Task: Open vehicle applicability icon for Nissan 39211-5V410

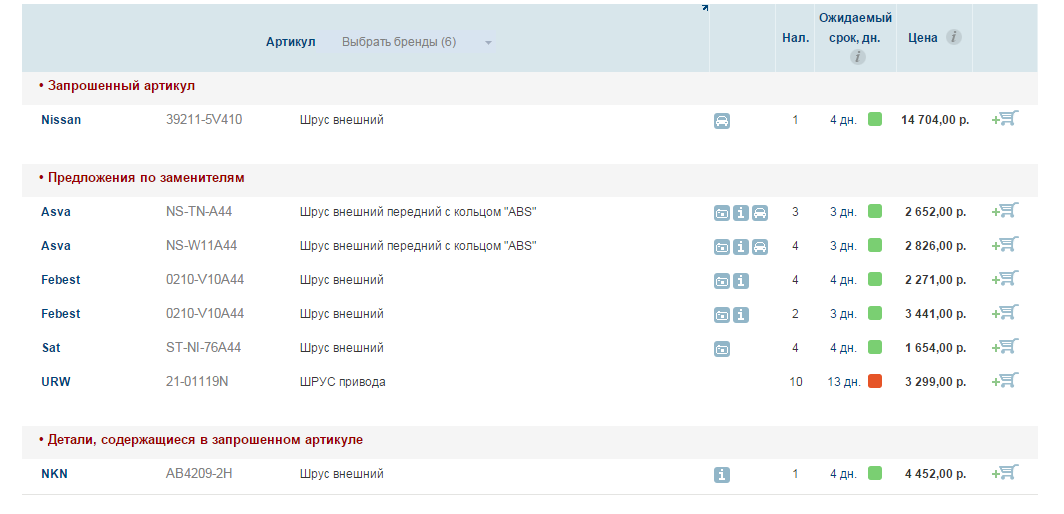Action: (721, 122)
